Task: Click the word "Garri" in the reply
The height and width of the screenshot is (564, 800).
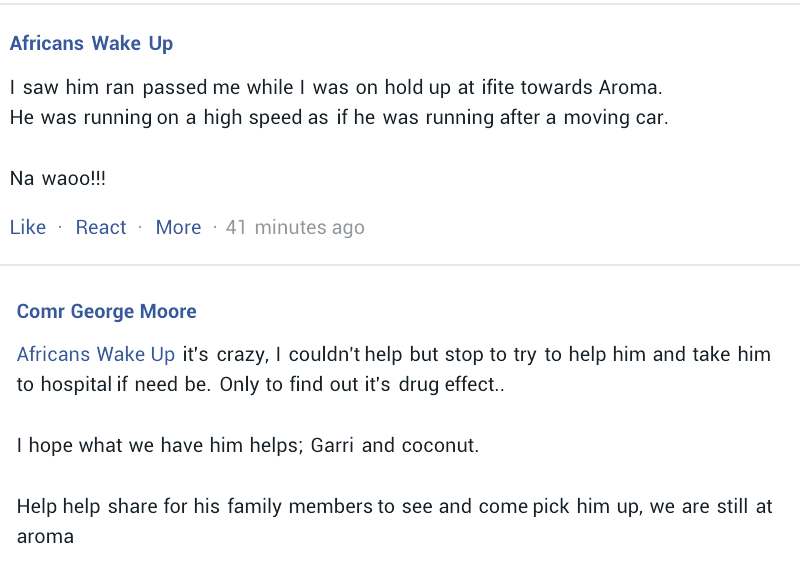Action: coord(333,445)
